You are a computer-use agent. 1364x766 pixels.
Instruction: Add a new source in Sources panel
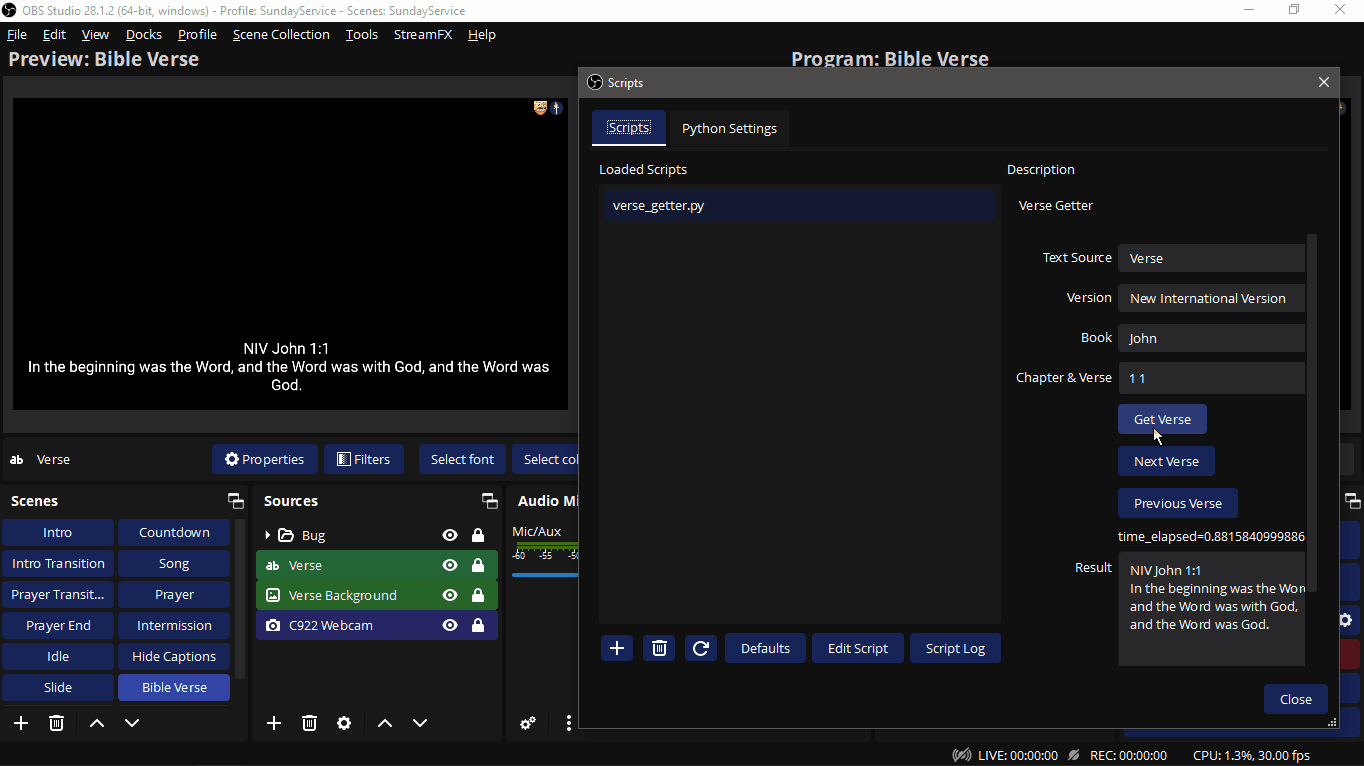(274, 723)
